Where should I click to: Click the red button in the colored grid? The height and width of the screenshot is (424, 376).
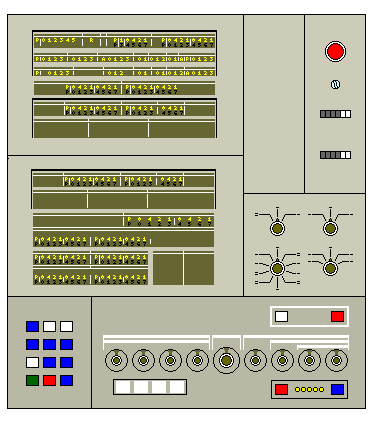click(49, 380)
